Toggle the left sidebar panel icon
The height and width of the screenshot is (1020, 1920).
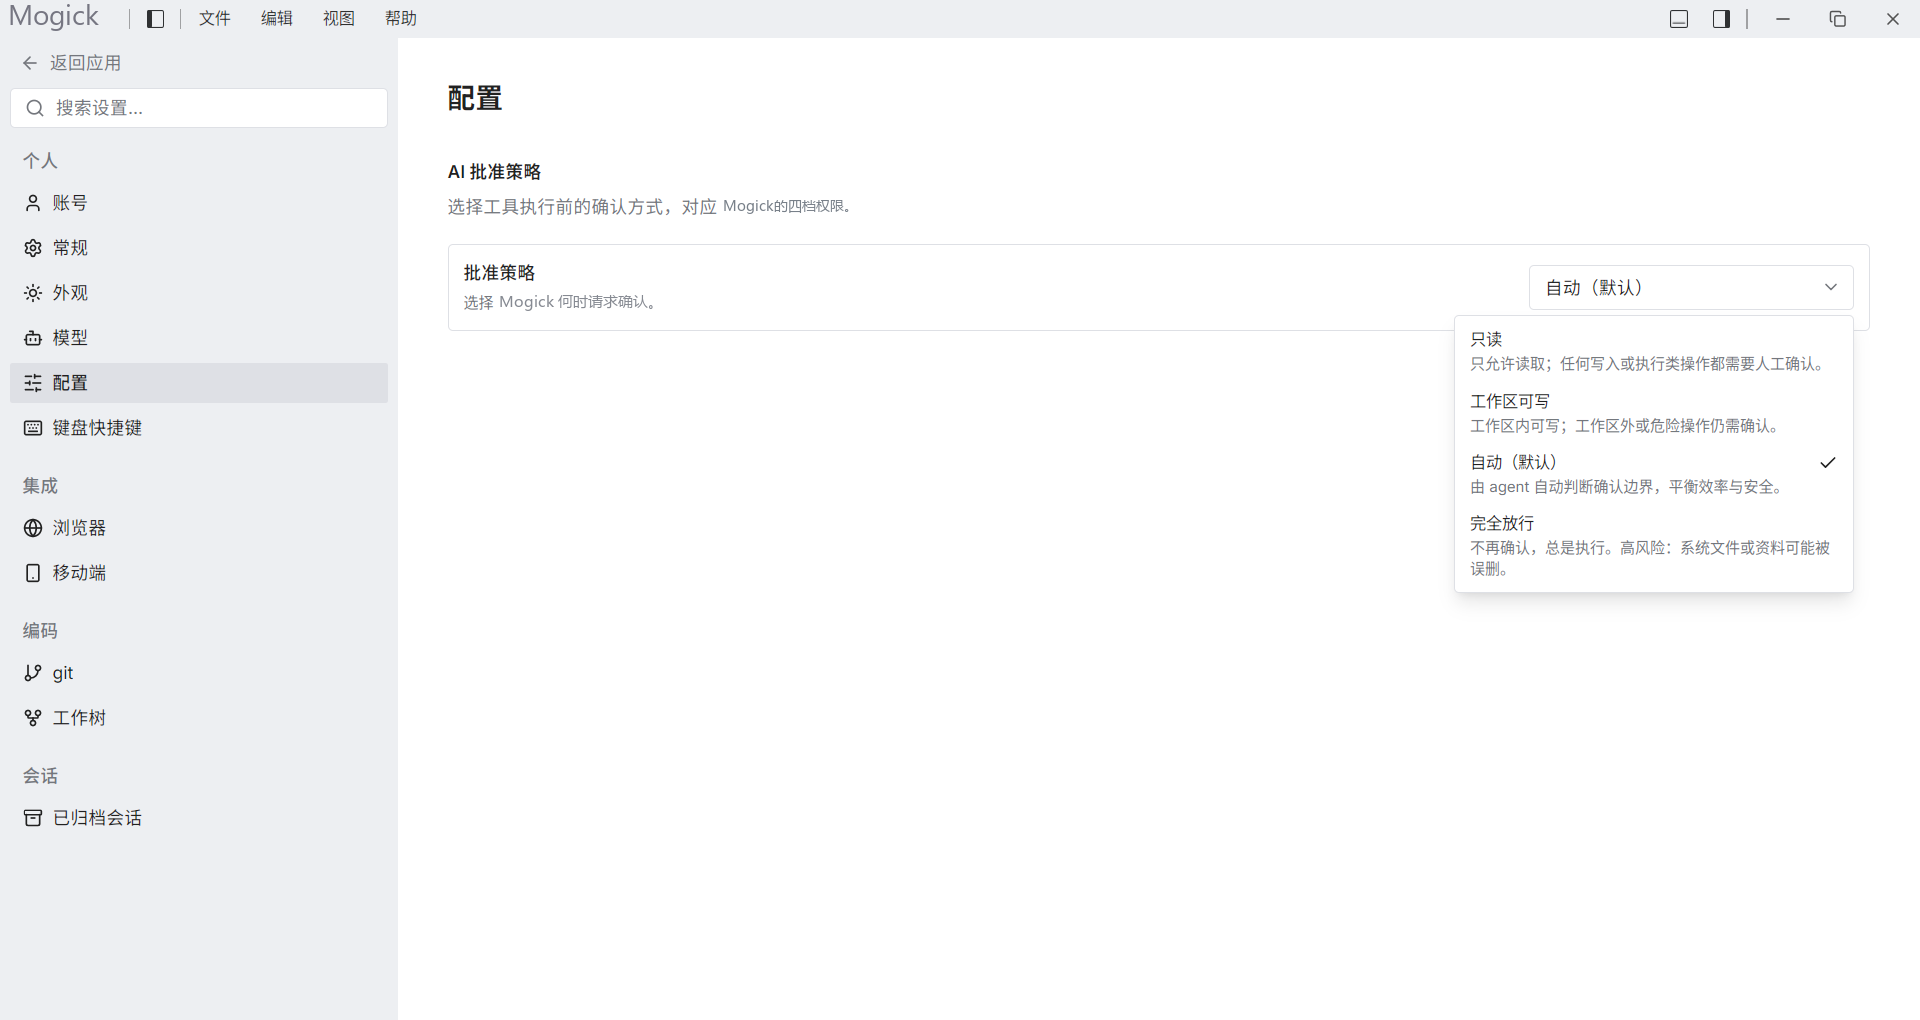click(x=155, y=19)
